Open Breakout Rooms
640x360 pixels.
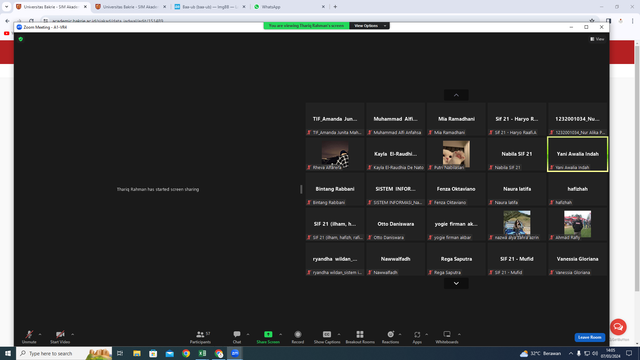(360, 337)
